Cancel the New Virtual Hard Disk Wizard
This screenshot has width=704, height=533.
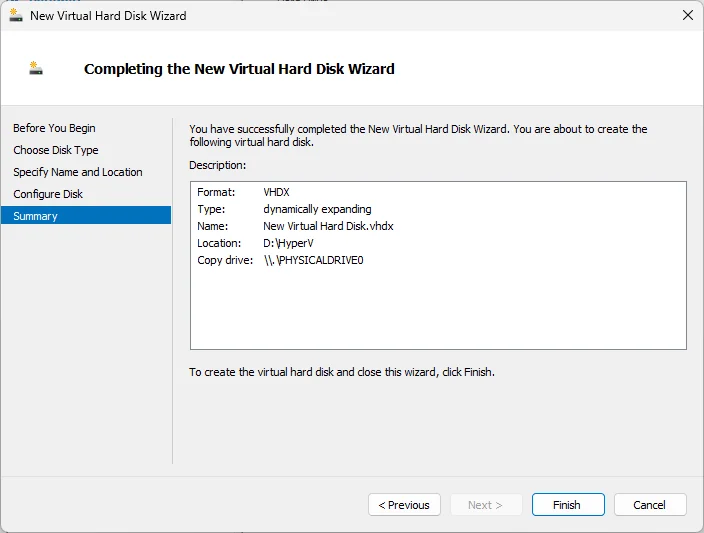click(650, 505)
